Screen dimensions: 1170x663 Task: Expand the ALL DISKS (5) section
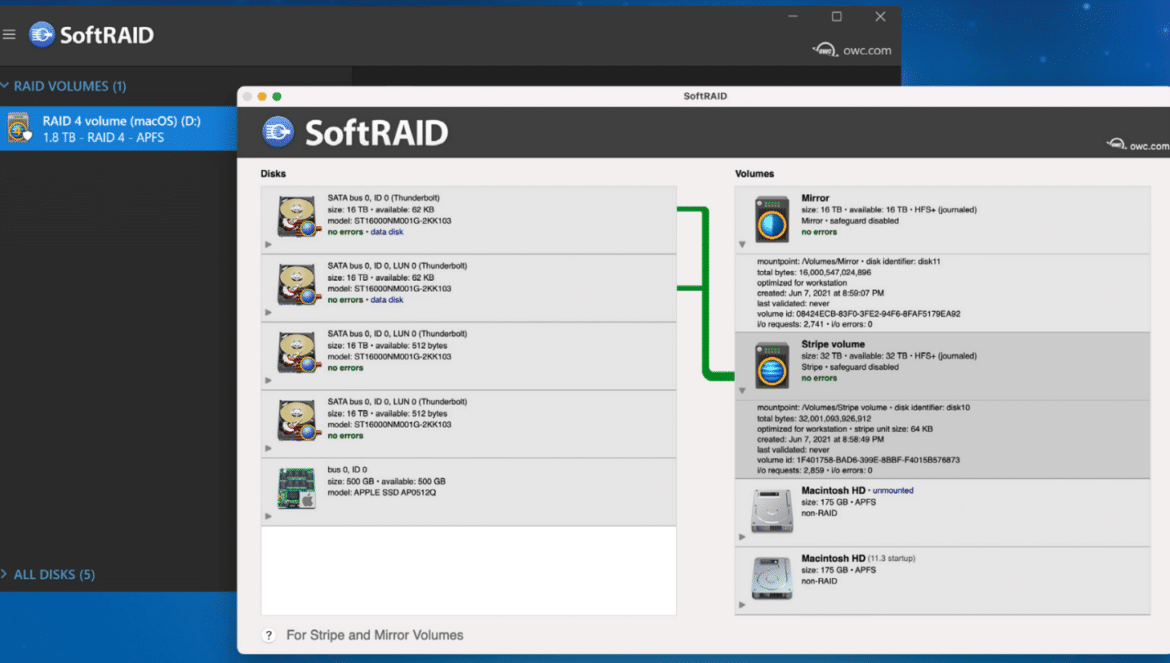pyautogui.click(x=4, y=574)
